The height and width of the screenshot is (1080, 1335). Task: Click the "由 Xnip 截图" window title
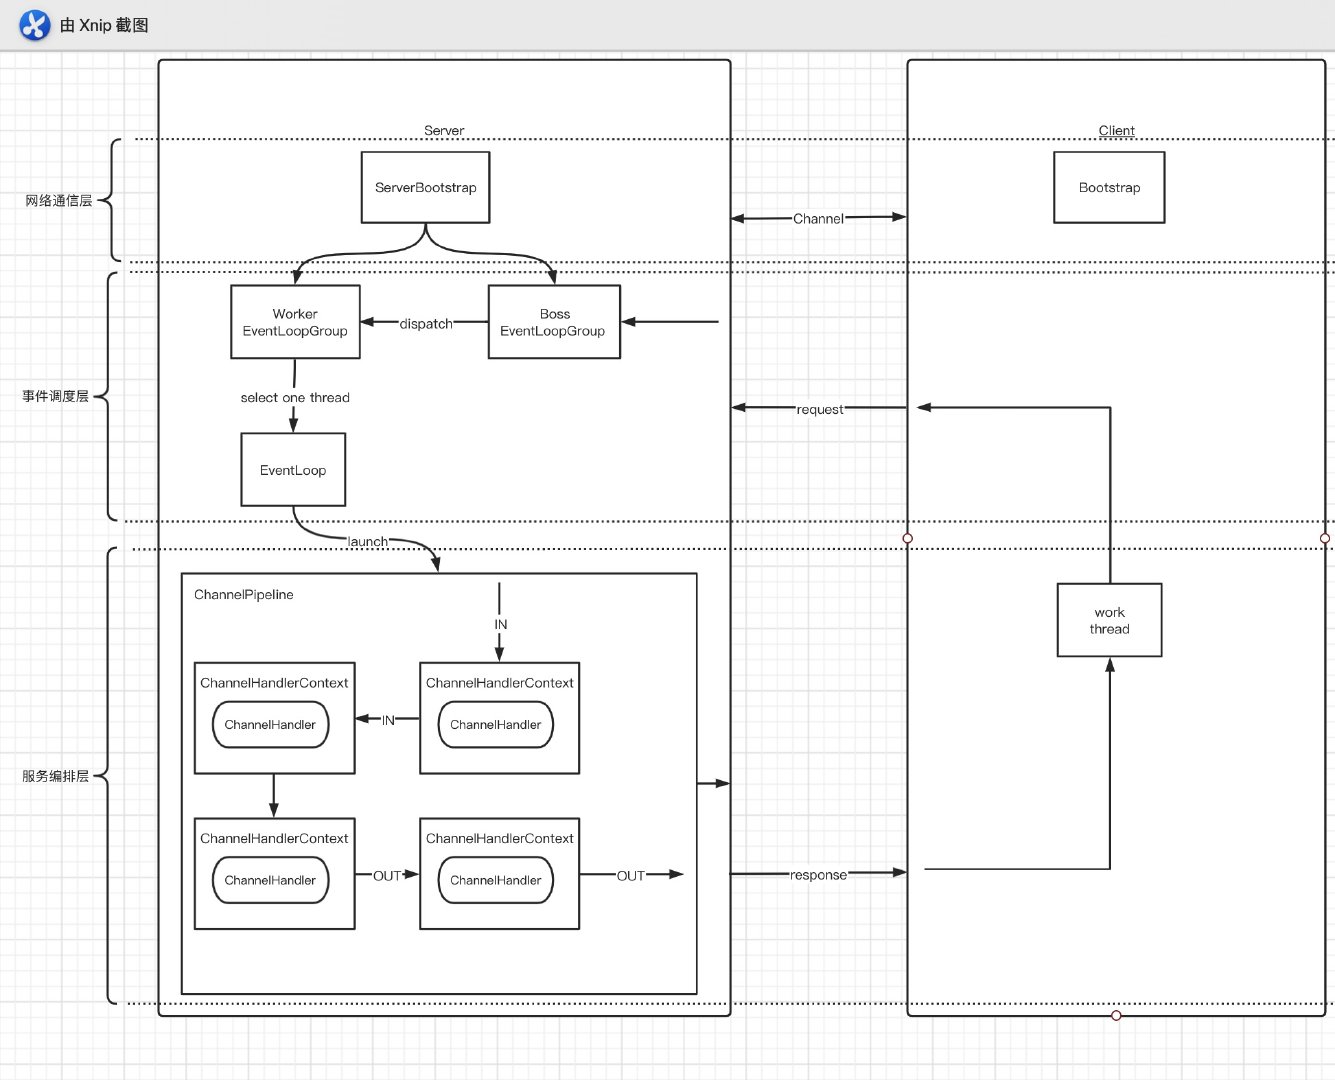104,25
